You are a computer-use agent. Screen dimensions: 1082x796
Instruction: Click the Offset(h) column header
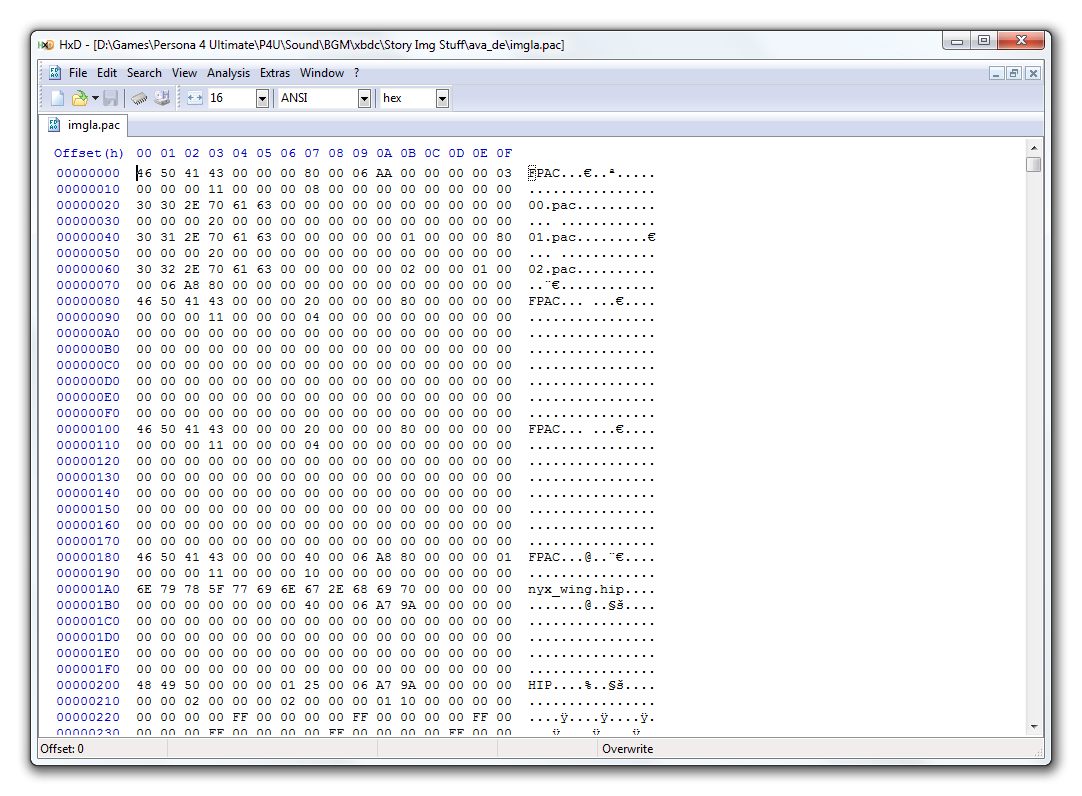(x=88, y=153)
